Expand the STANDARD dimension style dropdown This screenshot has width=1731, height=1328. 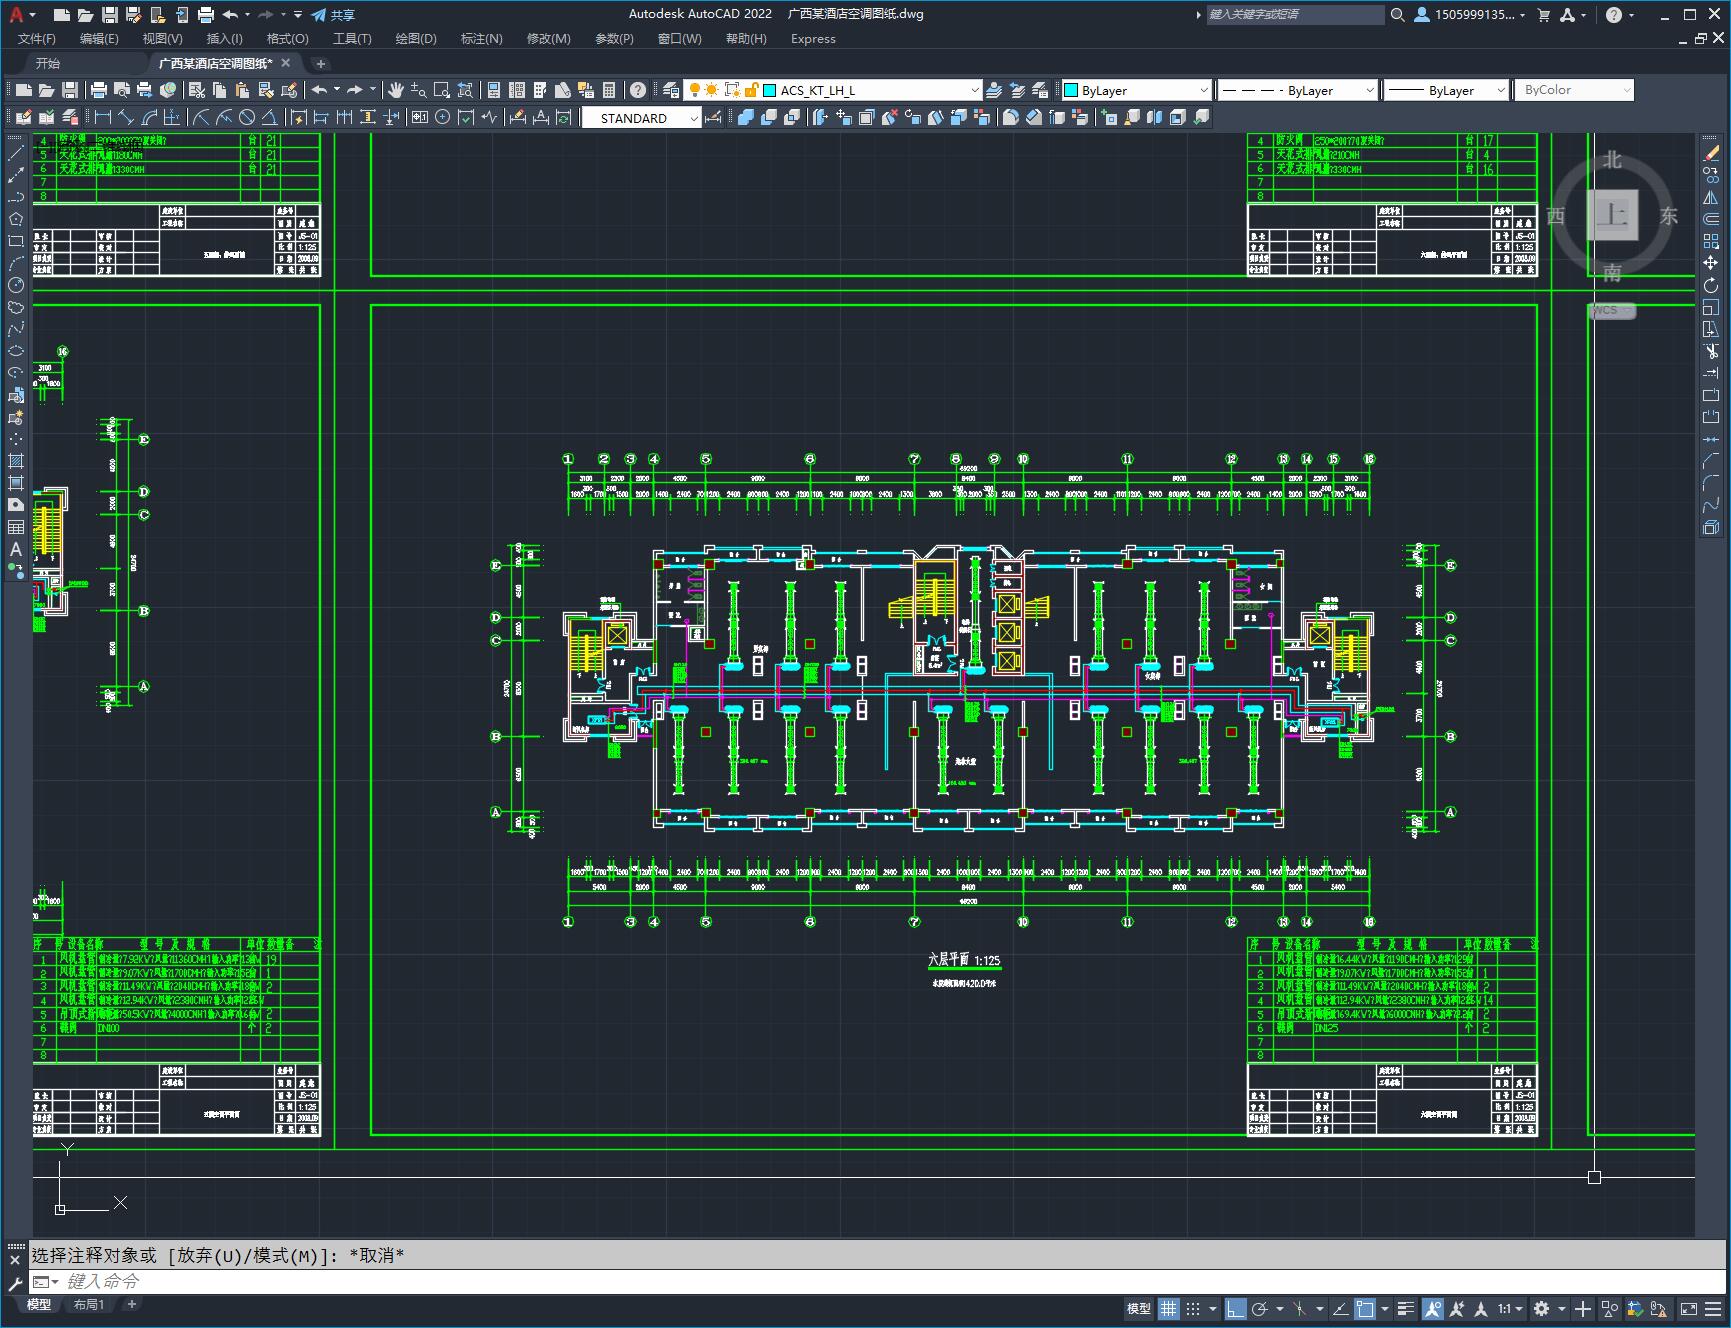(x=642, y=118)
